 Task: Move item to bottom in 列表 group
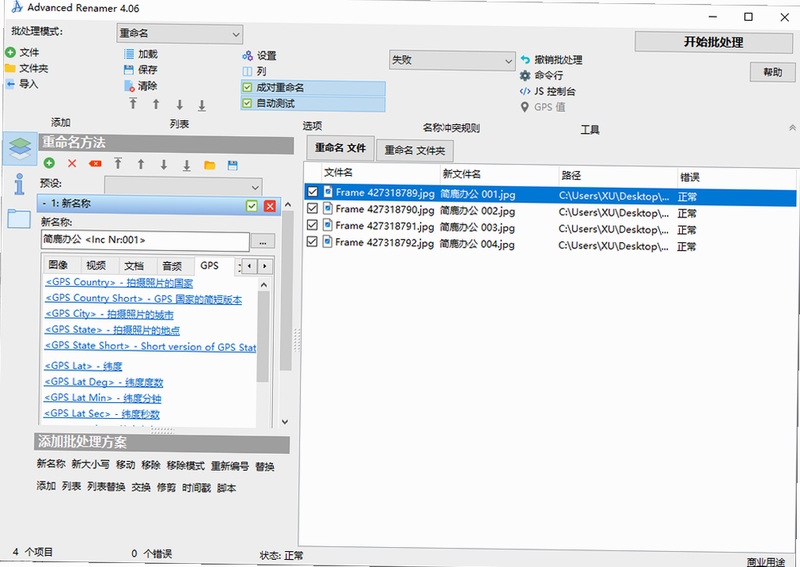coord(202,105)
